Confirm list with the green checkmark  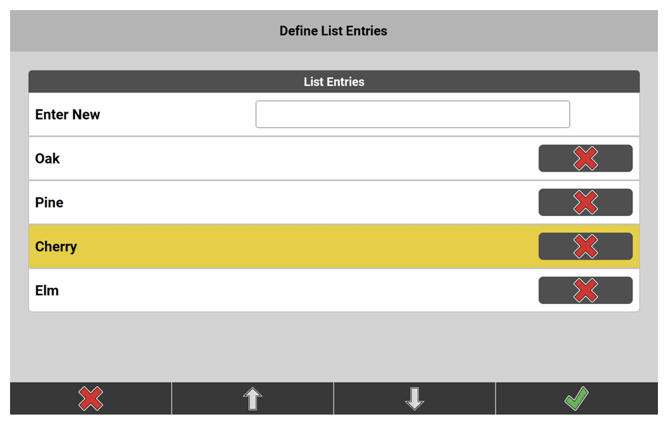click(576, 398)
